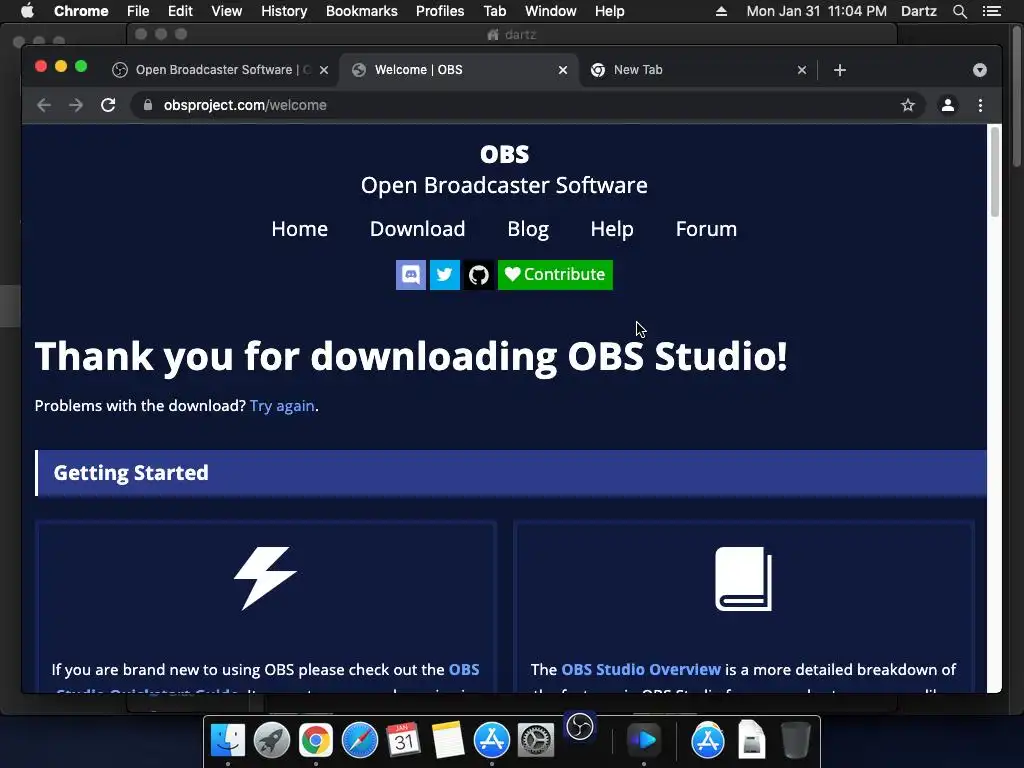Open the GitHub icon link
Screen dimensions: 1024x768
coord(479,275)
